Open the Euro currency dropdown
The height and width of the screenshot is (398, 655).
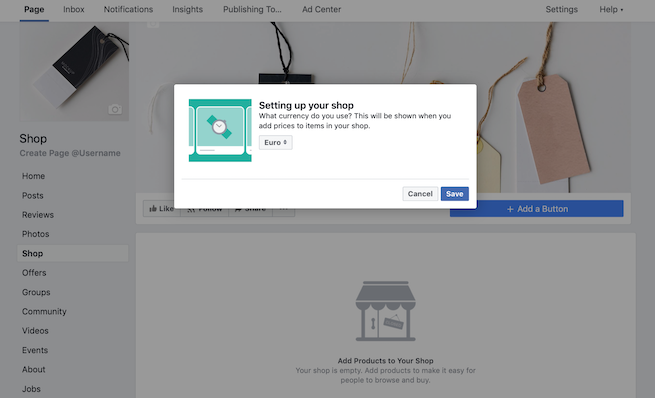275,142
